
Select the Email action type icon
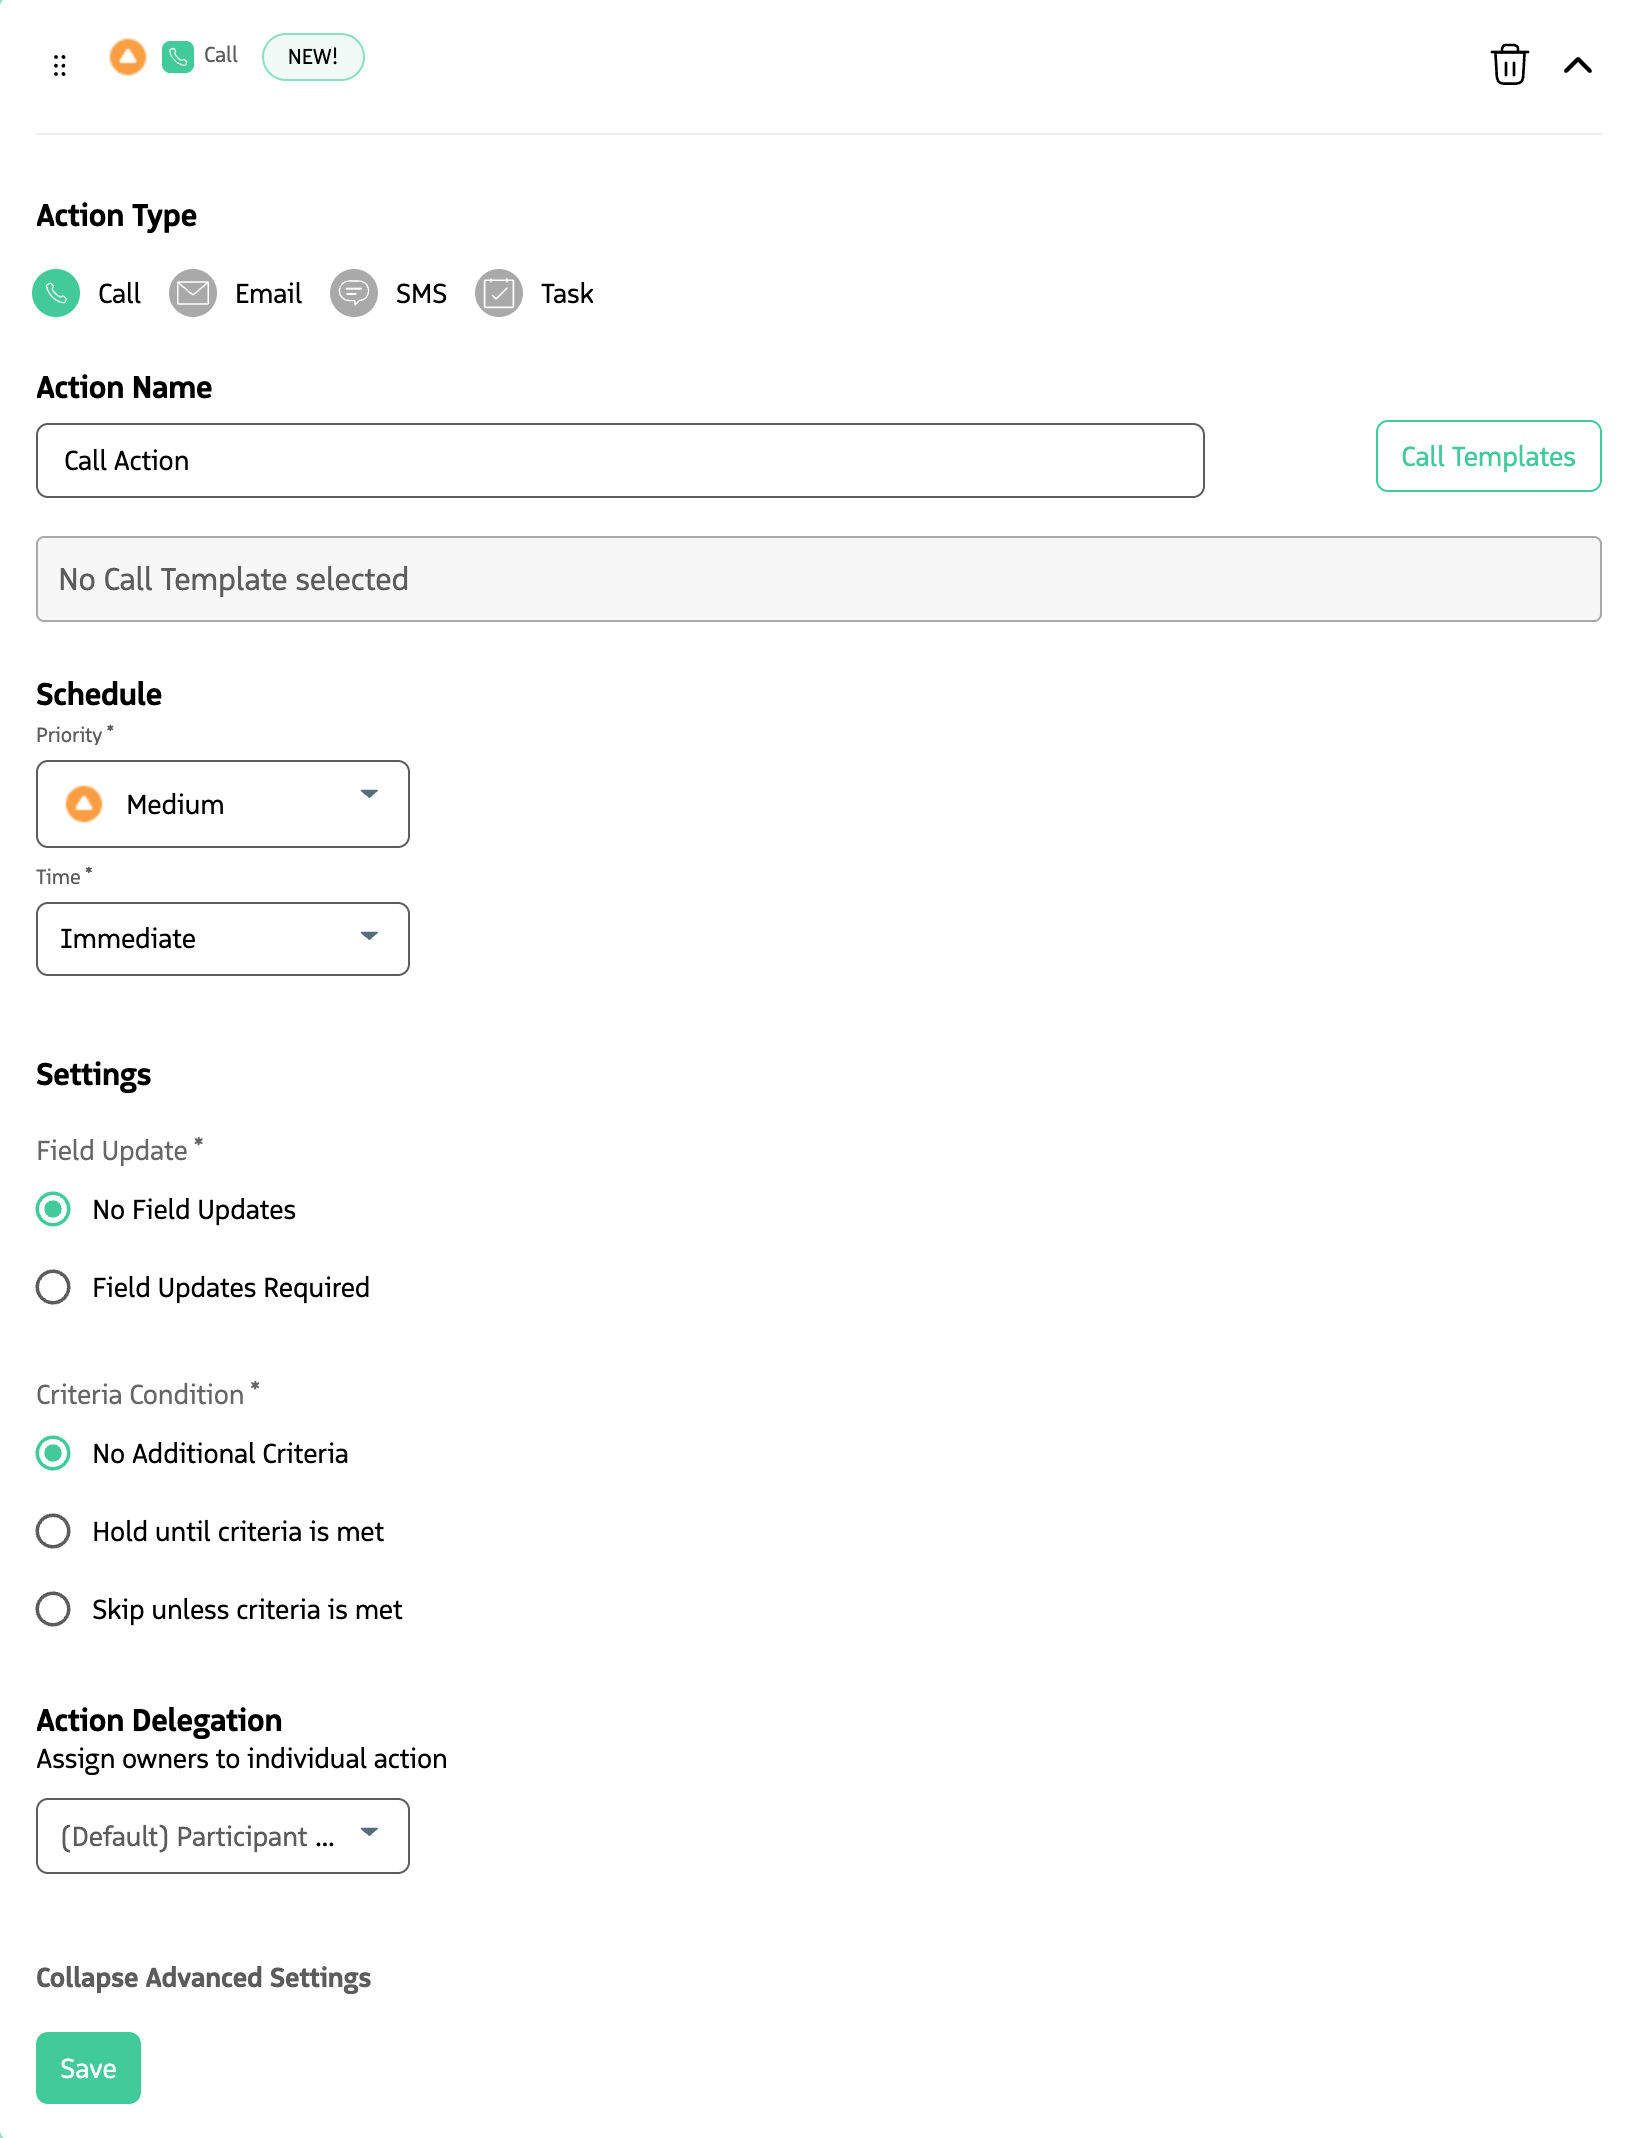click(x=193, y=293)
